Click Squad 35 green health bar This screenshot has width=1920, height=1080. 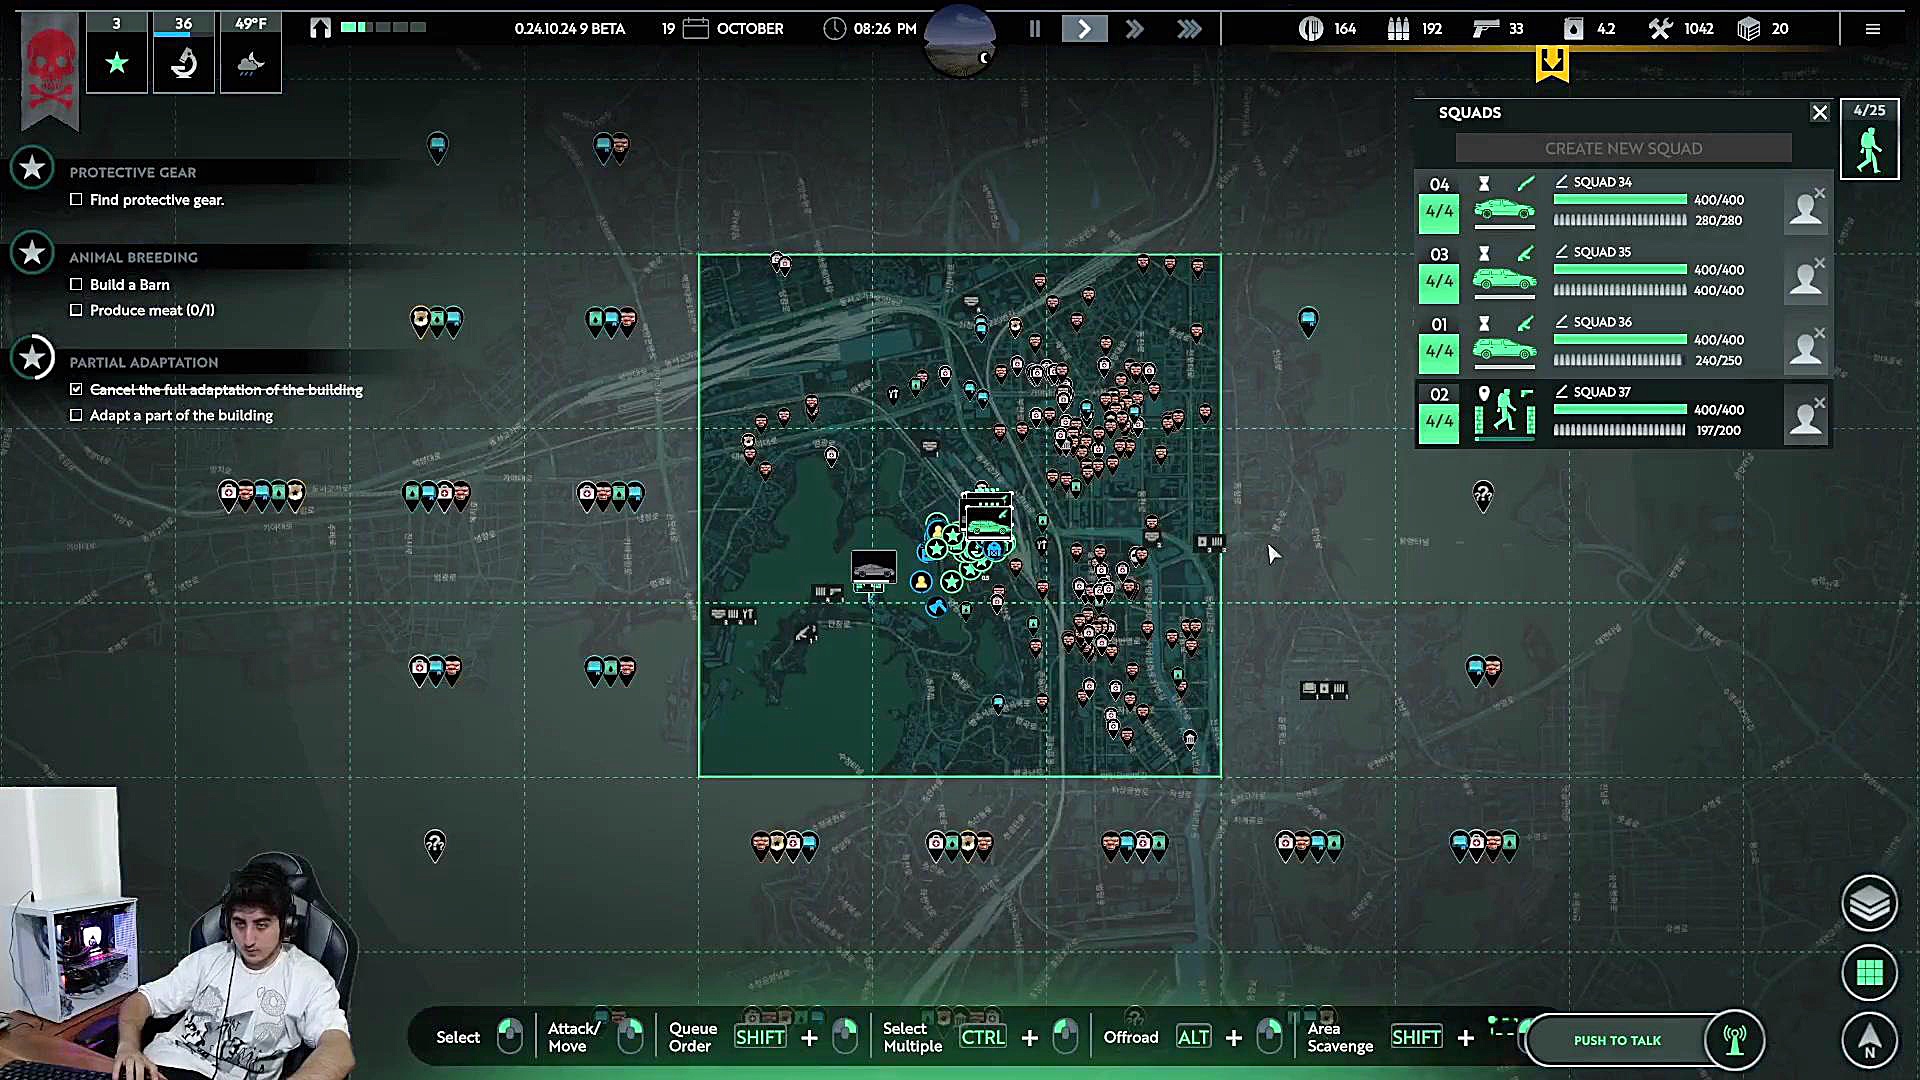point(1619,270)
